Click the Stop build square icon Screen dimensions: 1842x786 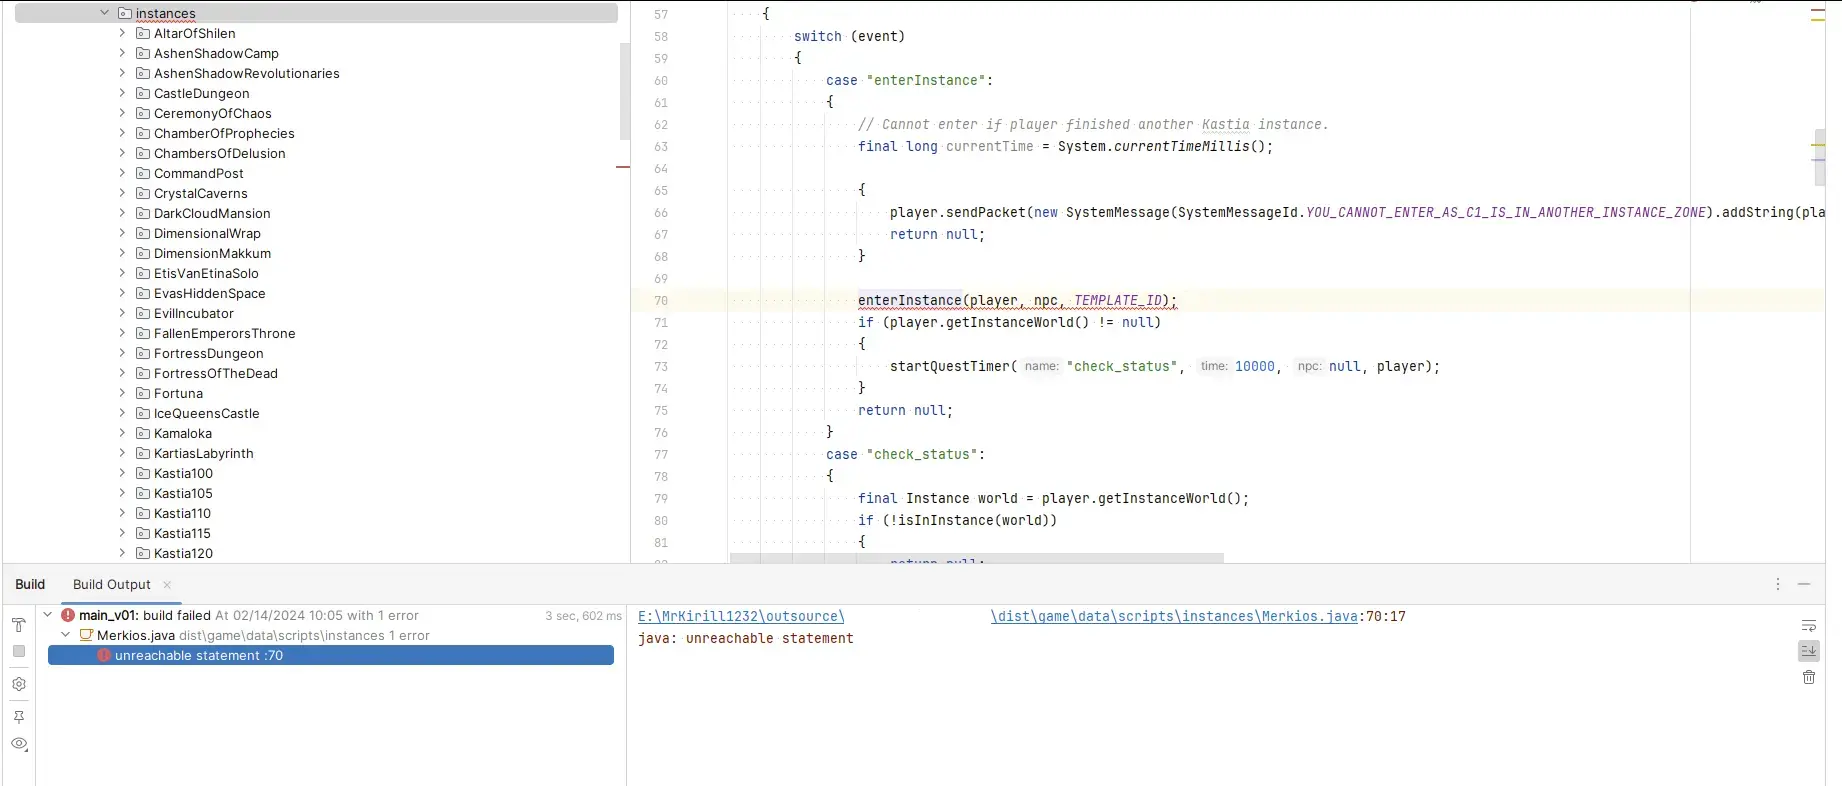[x=18, y=651]
